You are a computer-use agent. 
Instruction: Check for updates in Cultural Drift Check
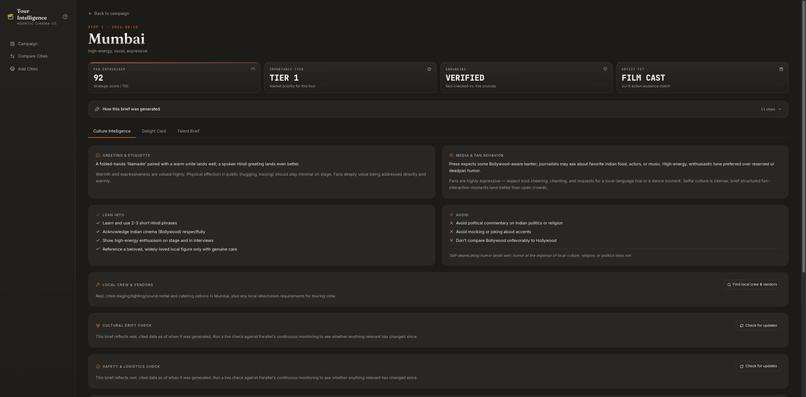click(x=758, y=326)
